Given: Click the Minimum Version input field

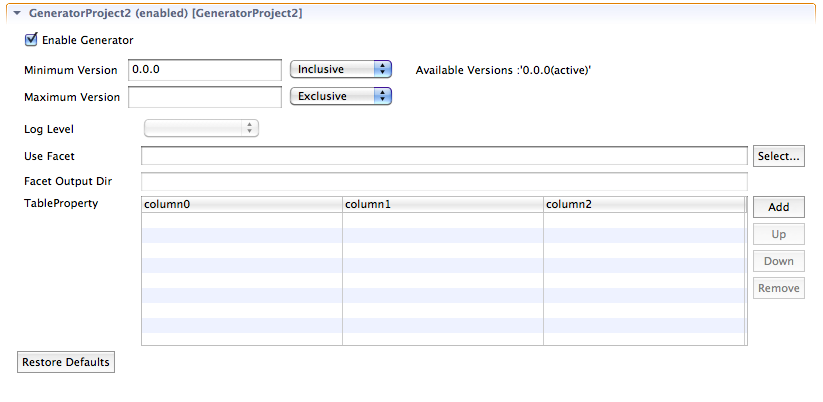Looking at the screenshot, I should pyautogui.click(x=205, y=70).
